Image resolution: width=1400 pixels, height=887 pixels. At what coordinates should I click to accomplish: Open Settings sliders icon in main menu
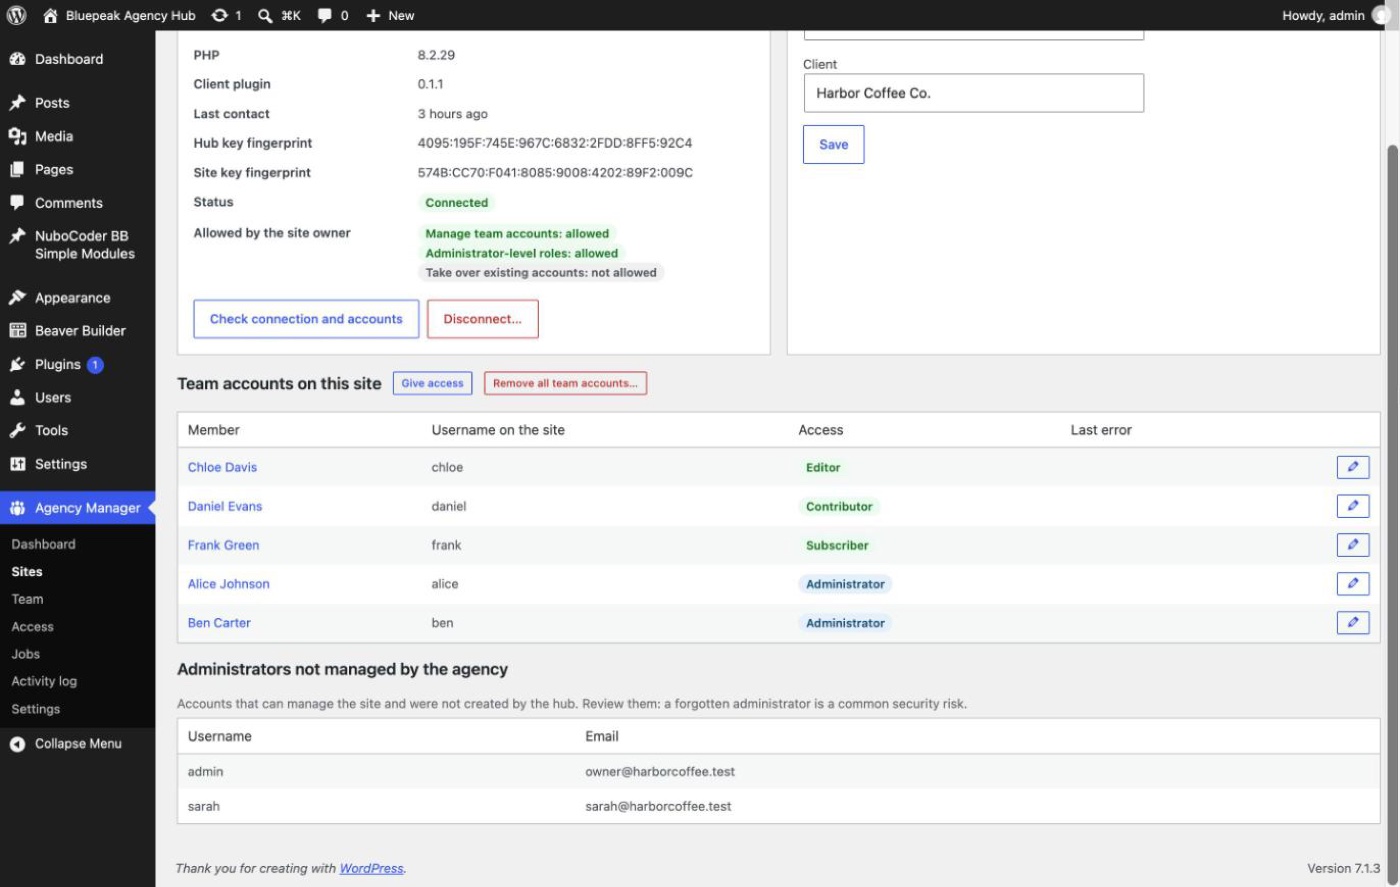(17, 464)
